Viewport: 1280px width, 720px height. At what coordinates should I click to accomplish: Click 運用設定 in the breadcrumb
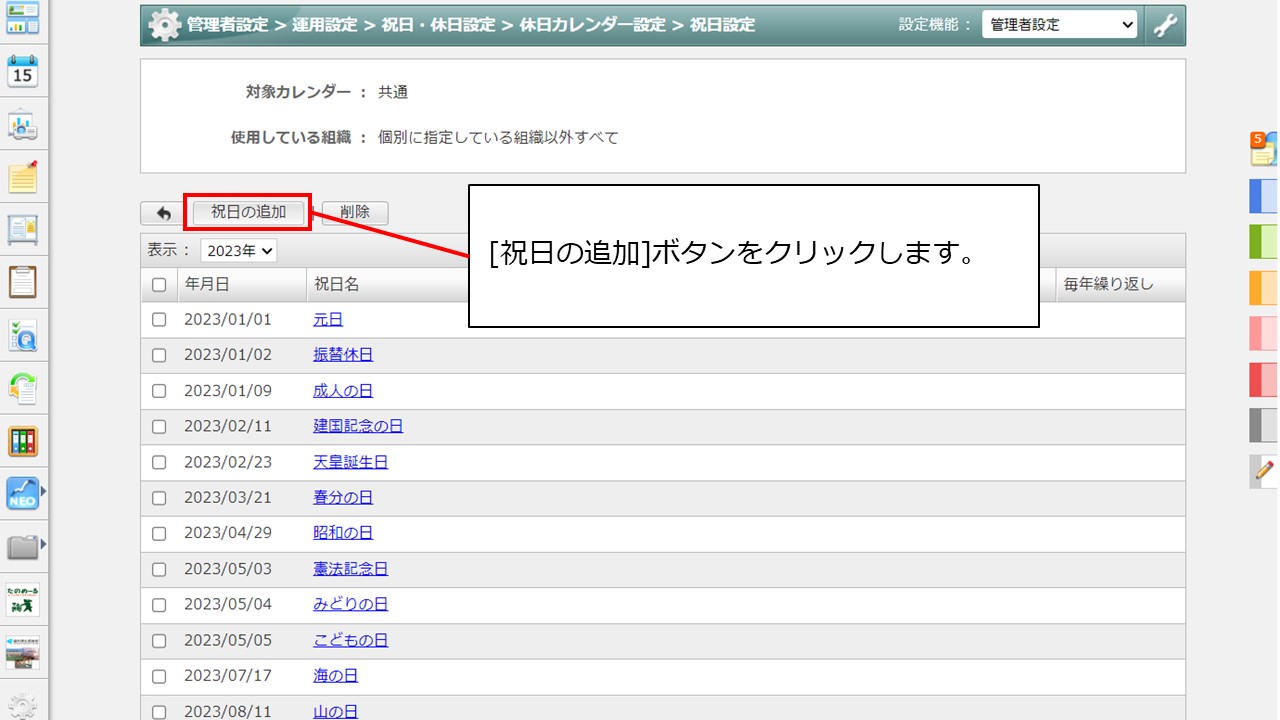coord(324,25)
